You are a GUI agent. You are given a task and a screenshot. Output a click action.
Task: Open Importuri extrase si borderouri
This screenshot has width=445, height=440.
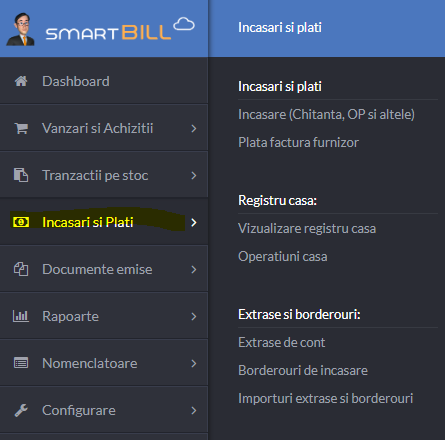click(x=326, y=398)
